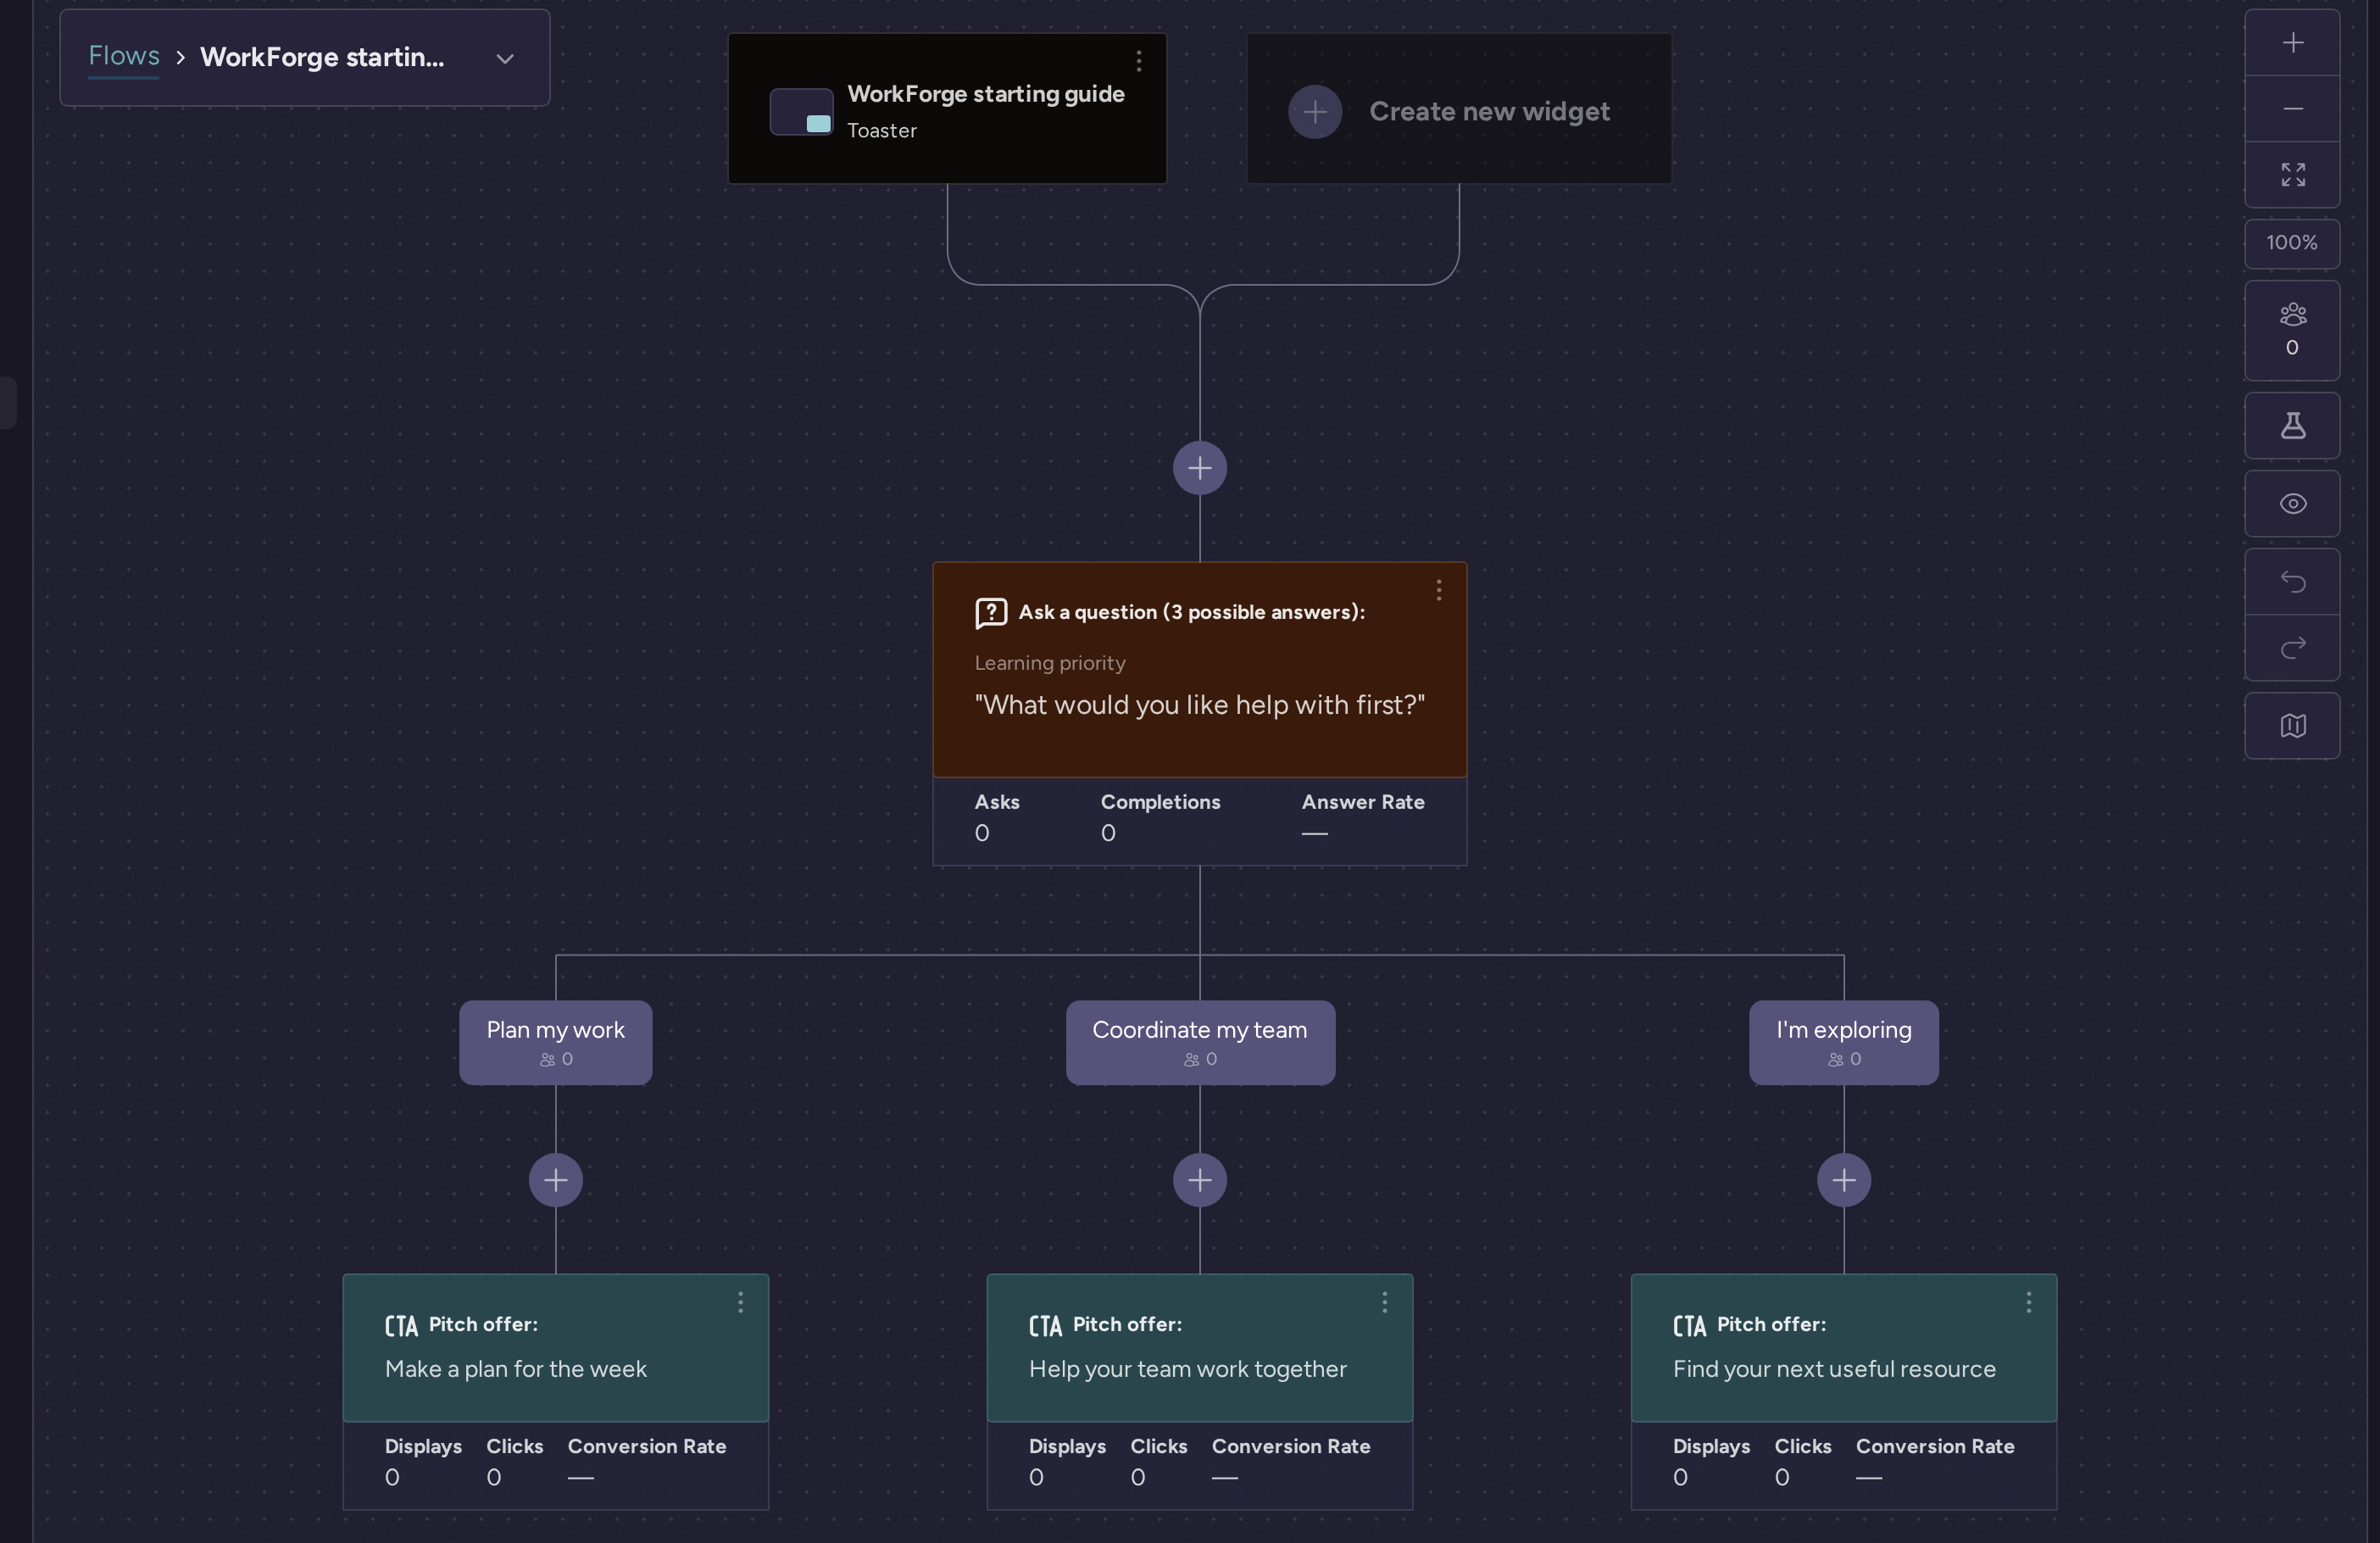
Task: Select the 'Plan my work' answer branch
Action: pyautogui.click(x=555, y=1042)
